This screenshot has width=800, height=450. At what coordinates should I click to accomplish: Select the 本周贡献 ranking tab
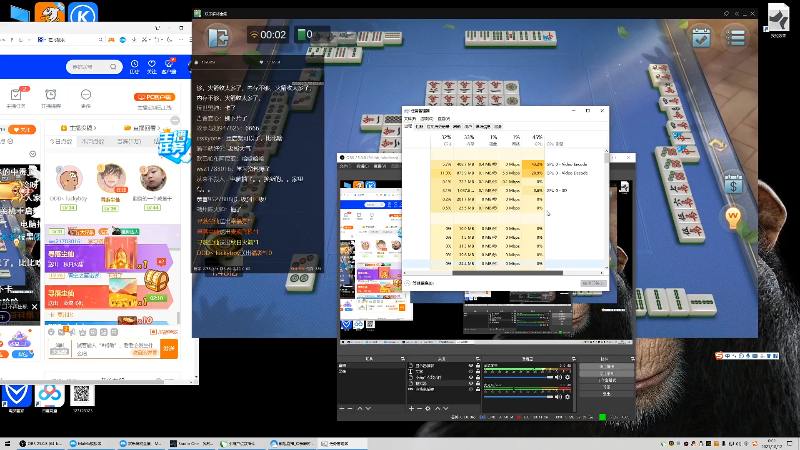pos(93,141)
